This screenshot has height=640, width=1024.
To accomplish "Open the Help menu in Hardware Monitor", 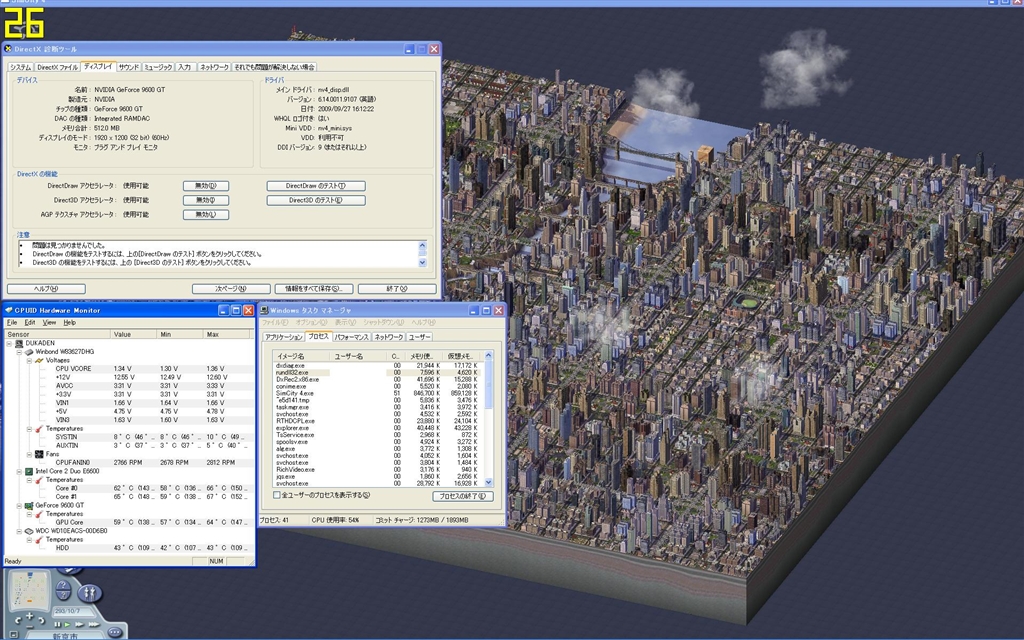I will click(x=70, y=323).
